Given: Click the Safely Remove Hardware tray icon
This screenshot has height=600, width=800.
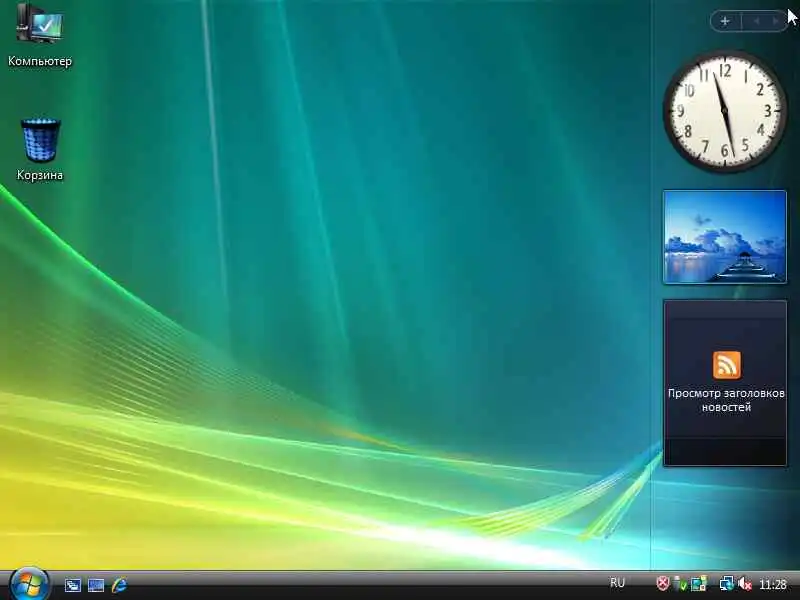Looking at the screenshot, I should 680,583.
